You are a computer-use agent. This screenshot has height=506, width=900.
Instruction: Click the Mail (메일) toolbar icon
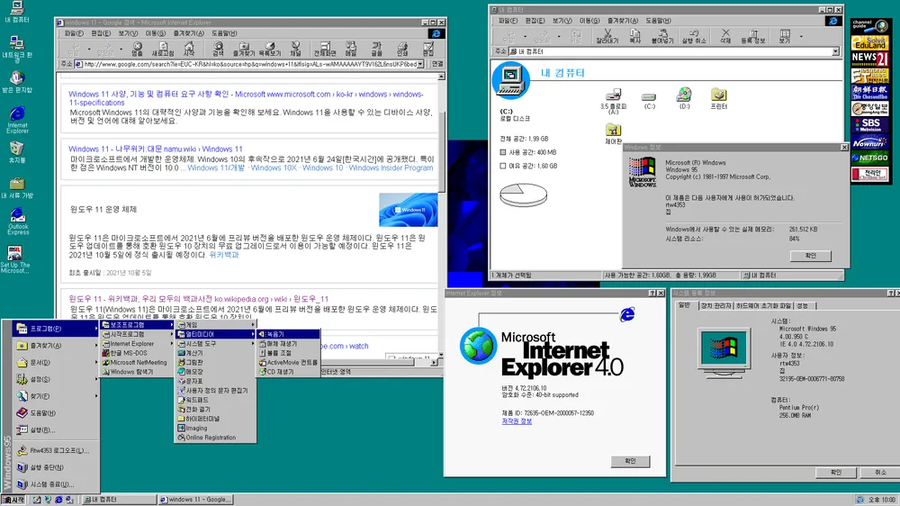[x=351, y=48]
